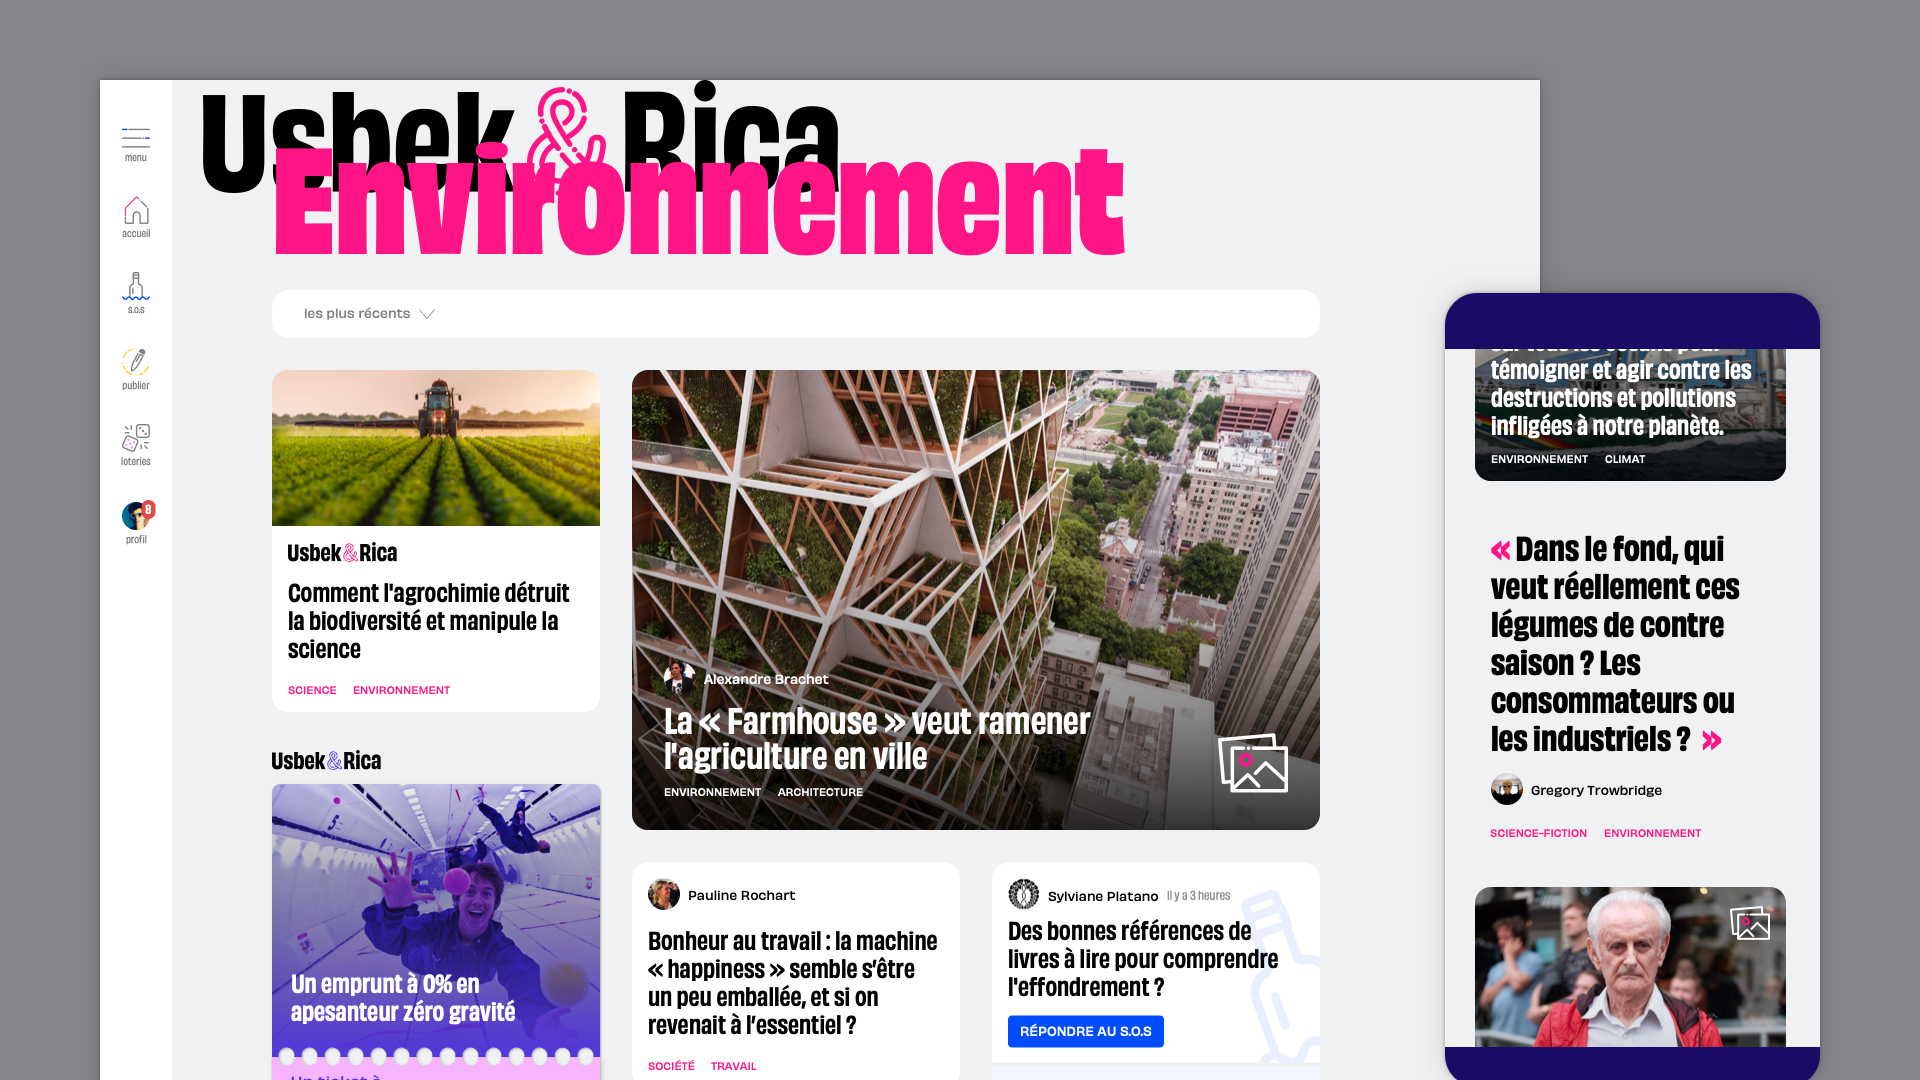The width and height of the screenshot is (1920, 1080).
Task: Click Usbek & Rica logo above zero gravity card
Action: click(x=326, y=761)
